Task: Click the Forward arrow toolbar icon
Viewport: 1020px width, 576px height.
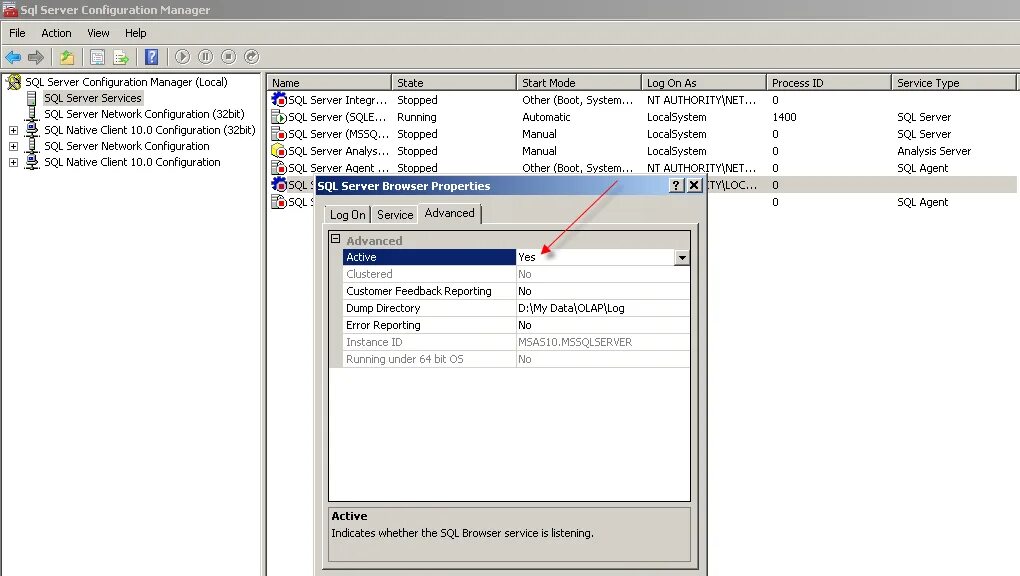Action: point(36,57)
